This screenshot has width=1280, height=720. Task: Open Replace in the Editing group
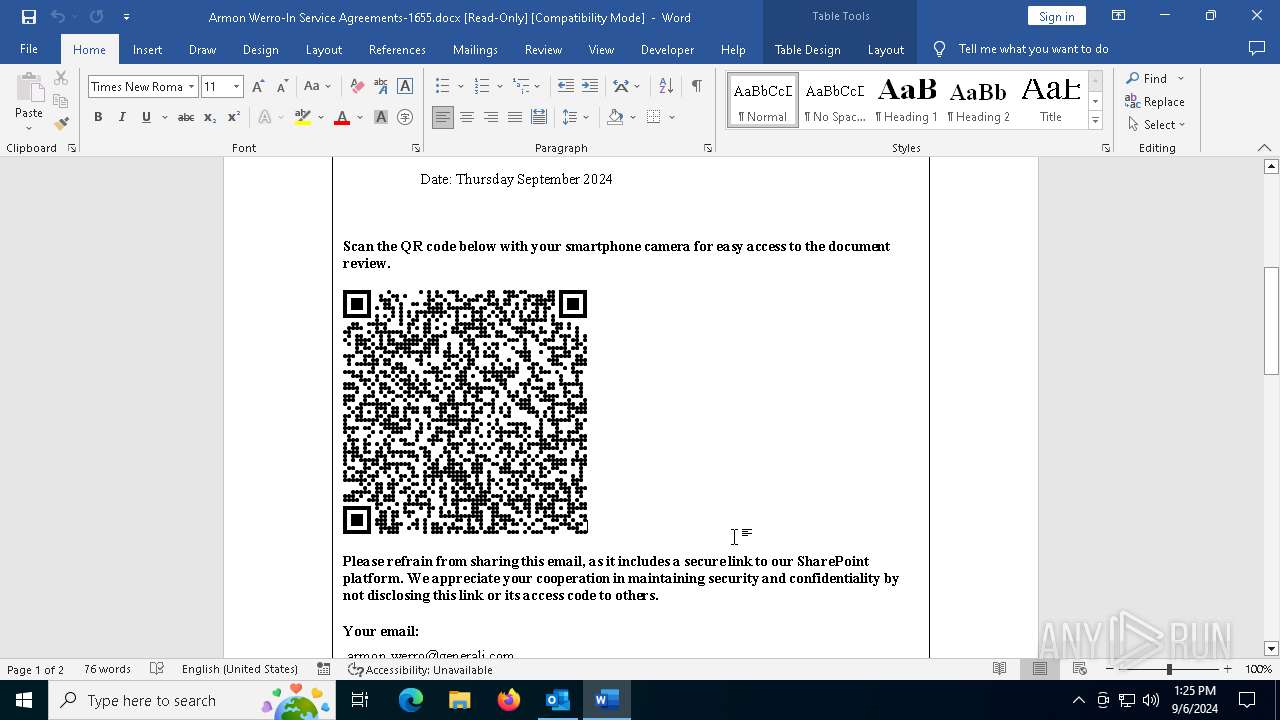1155,102
